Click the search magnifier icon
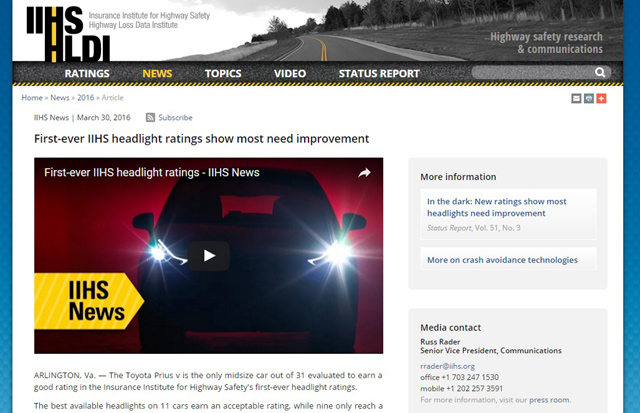This screenshot has height=413, width=640. [600, 73]
